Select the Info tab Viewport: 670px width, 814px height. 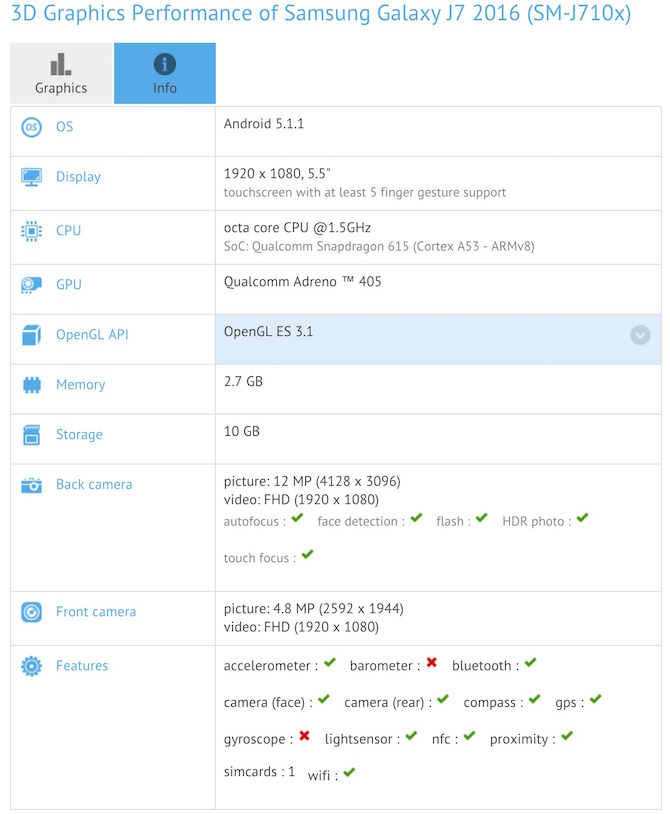(x=165, y=74)
